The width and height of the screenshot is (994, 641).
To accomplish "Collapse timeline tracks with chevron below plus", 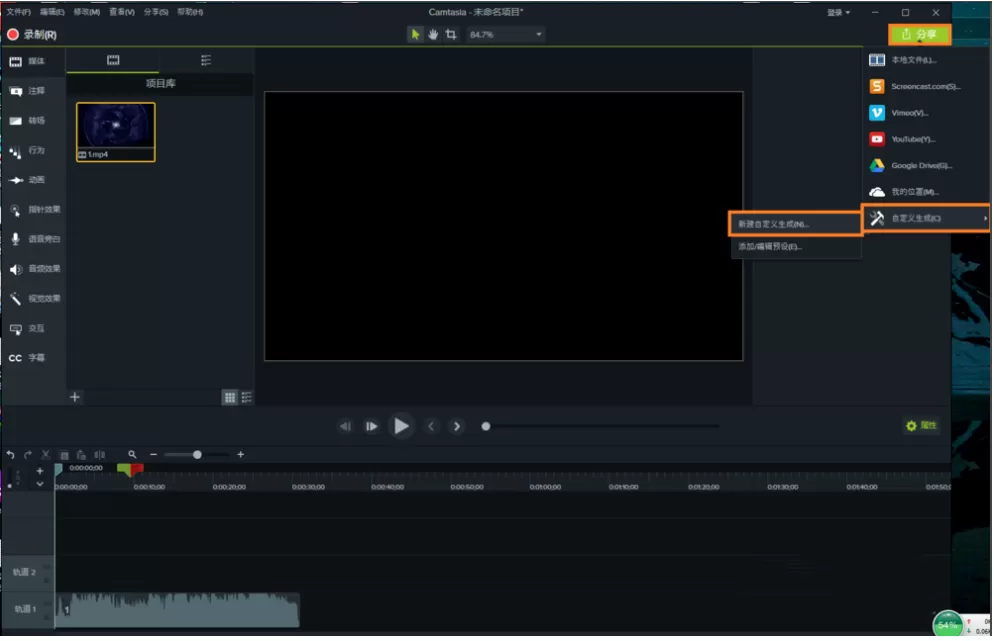I will (x=40, y=484).
